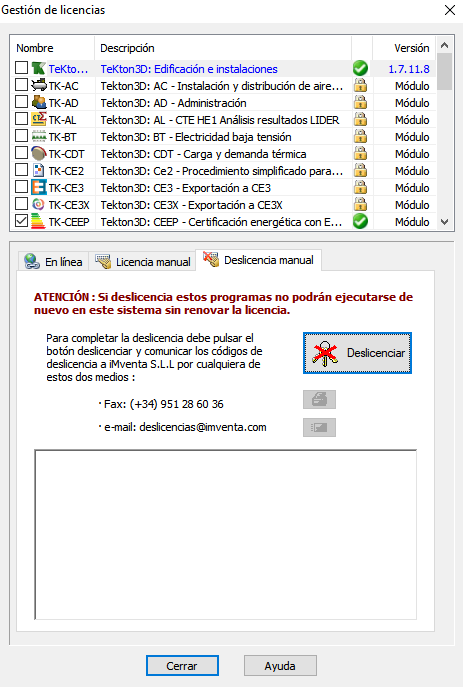Enable the TK-CE2 checkbox
Viewport: 463px width, 687px height.
21,170
